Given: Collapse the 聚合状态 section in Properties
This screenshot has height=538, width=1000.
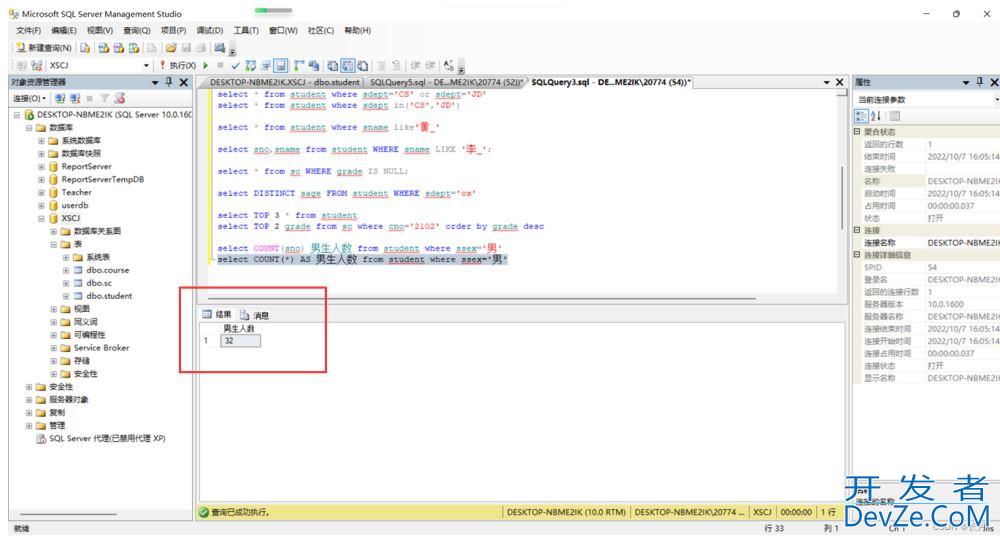Looking at the screenshot, I should tap(857, 131).
